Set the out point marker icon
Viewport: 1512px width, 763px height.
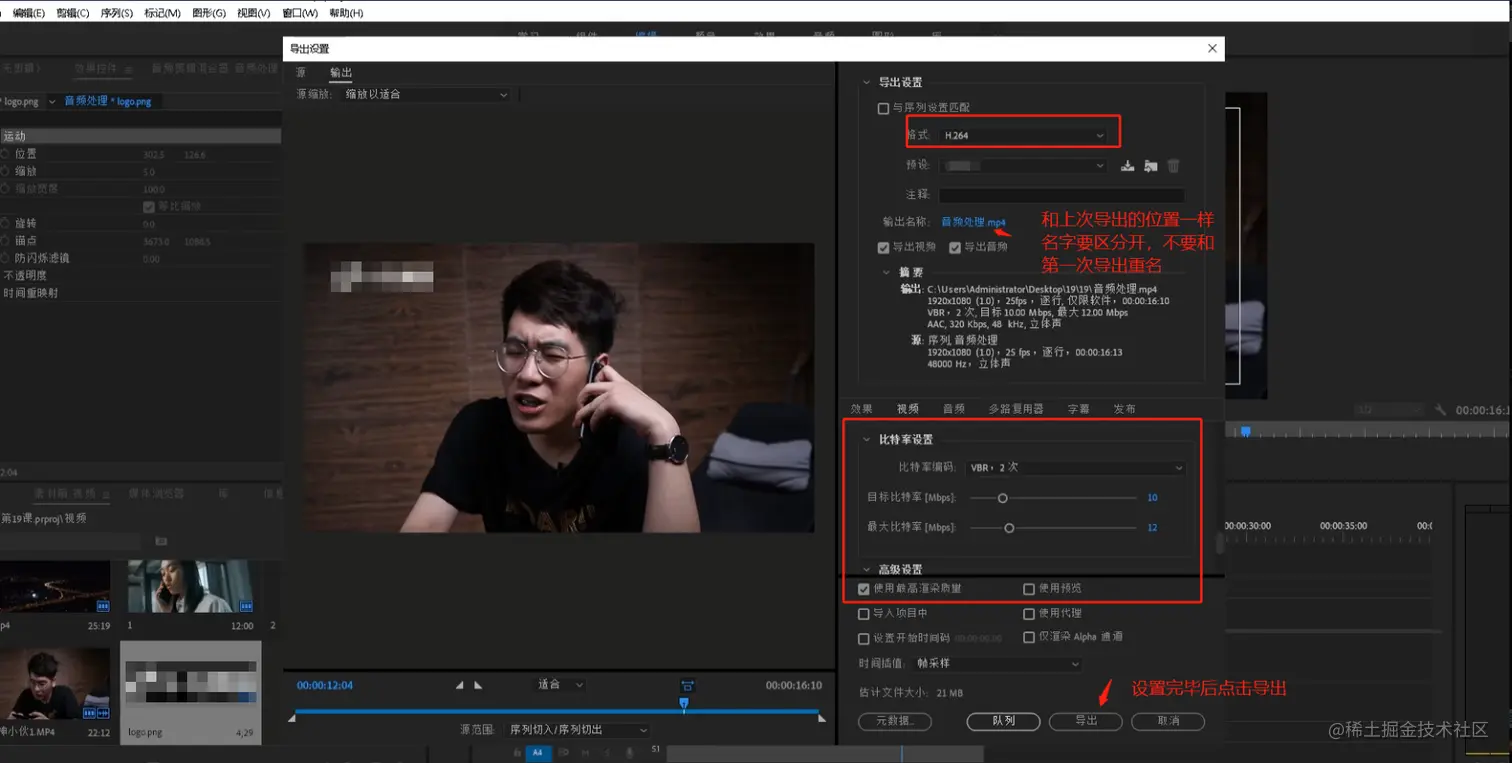point(478,685)
